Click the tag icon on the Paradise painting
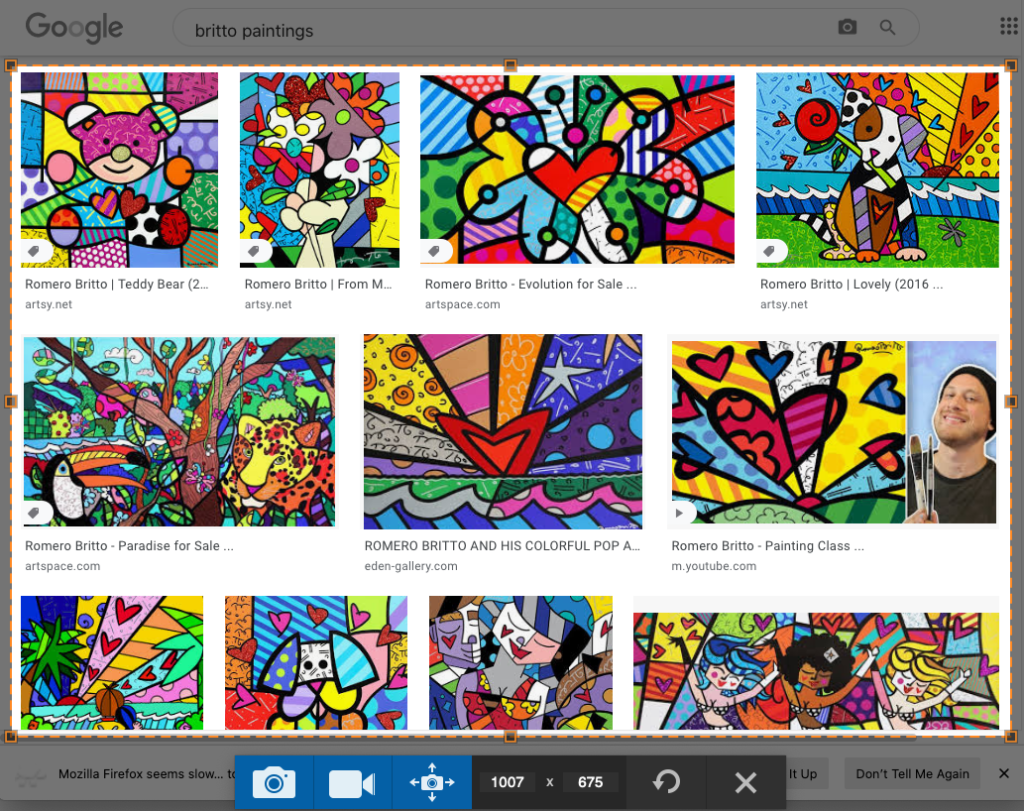The height and width of the screenshot is (811, 1024). click(x=35, y=513)
